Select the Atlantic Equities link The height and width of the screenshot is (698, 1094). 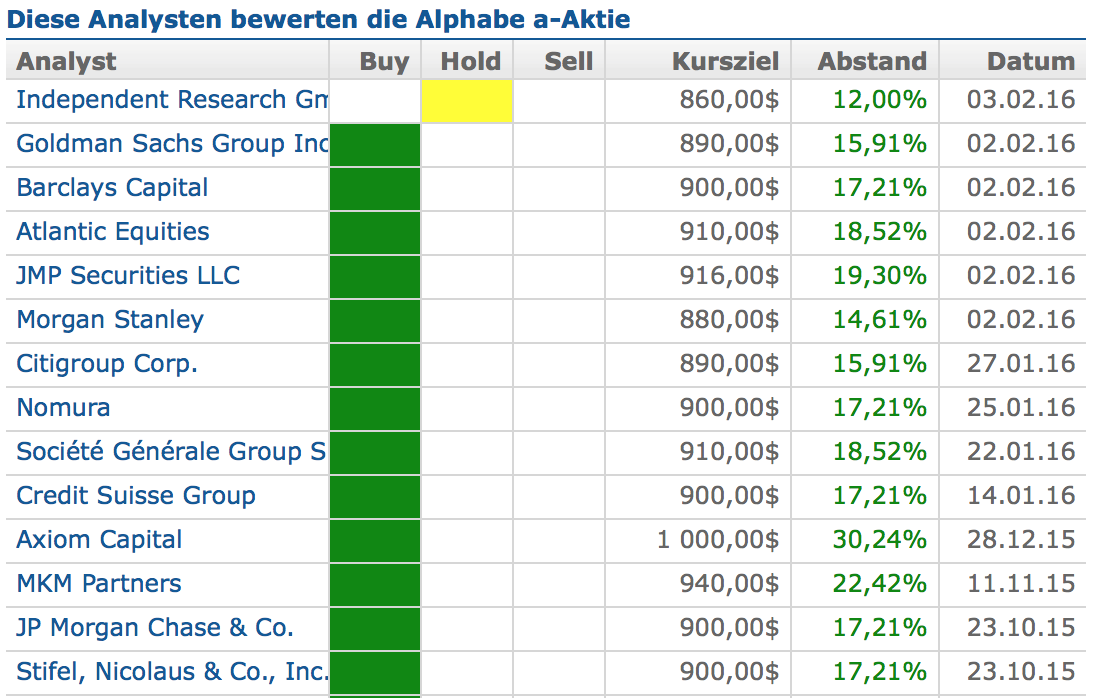[x=113, y=232]
